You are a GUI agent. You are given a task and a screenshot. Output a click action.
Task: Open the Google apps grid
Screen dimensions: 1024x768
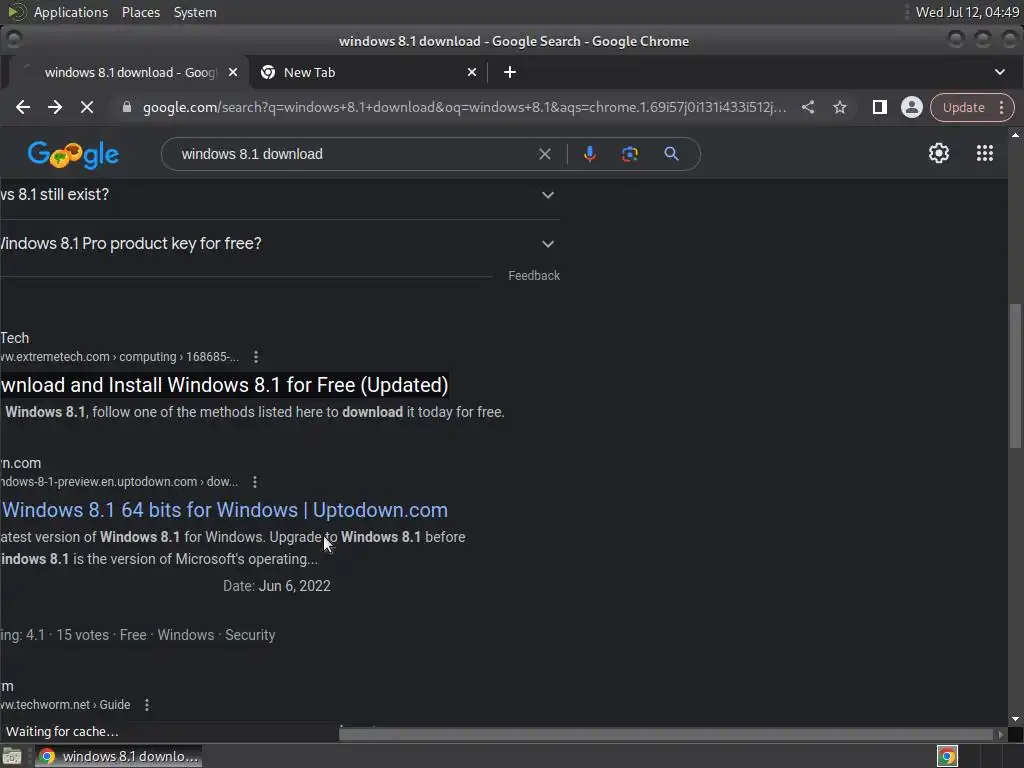(985, 153)
